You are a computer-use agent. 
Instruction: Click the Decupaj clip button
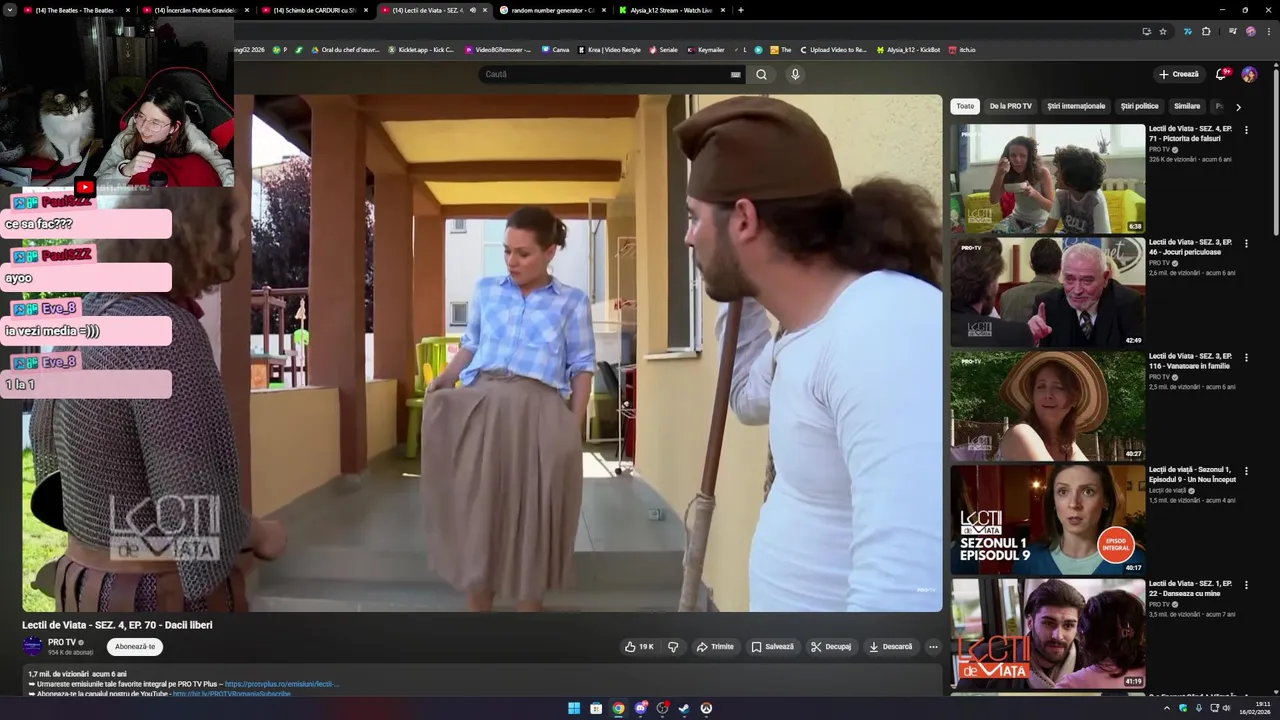coord(831,647)
